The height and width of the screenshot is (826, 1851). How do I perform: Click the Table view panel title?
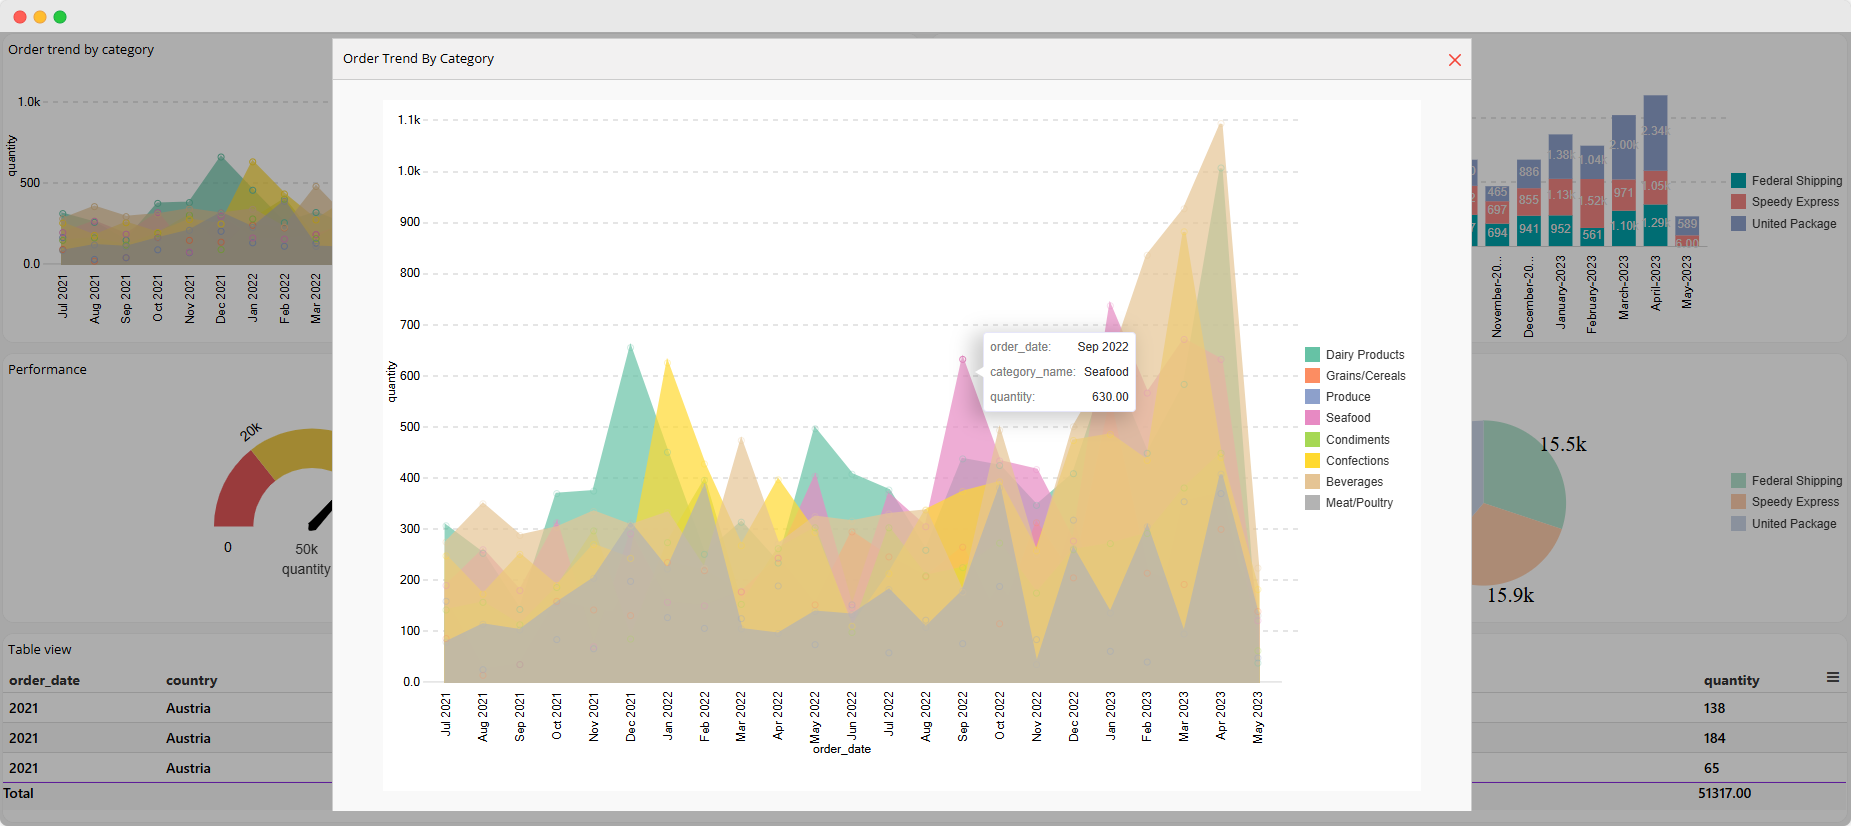(x=40, y=649)
